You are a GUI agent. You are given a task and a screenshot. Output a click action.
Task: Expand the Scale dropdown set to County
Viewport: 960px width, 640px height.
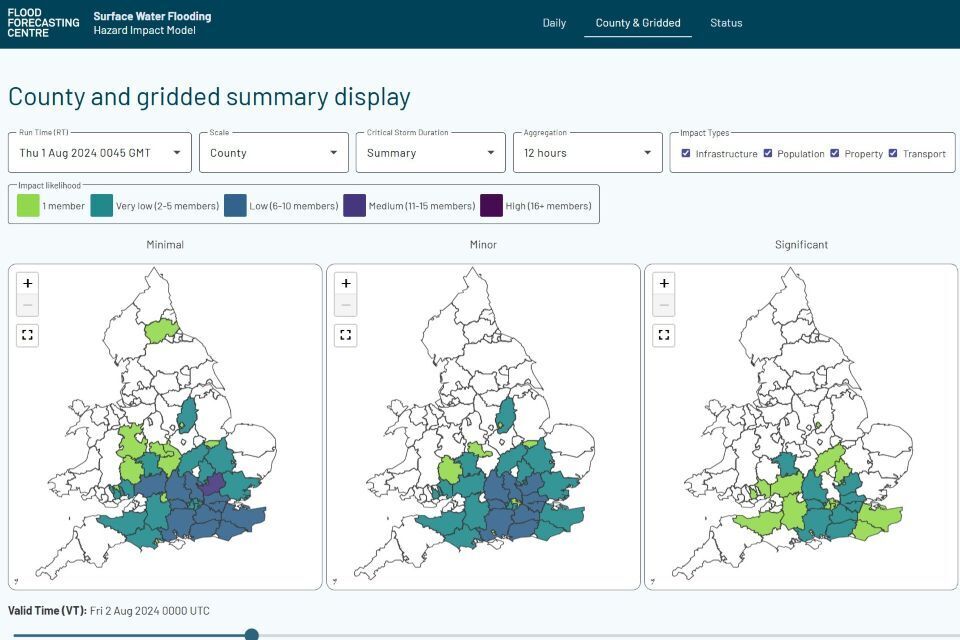pyautogui.click(x=273, y=153)
